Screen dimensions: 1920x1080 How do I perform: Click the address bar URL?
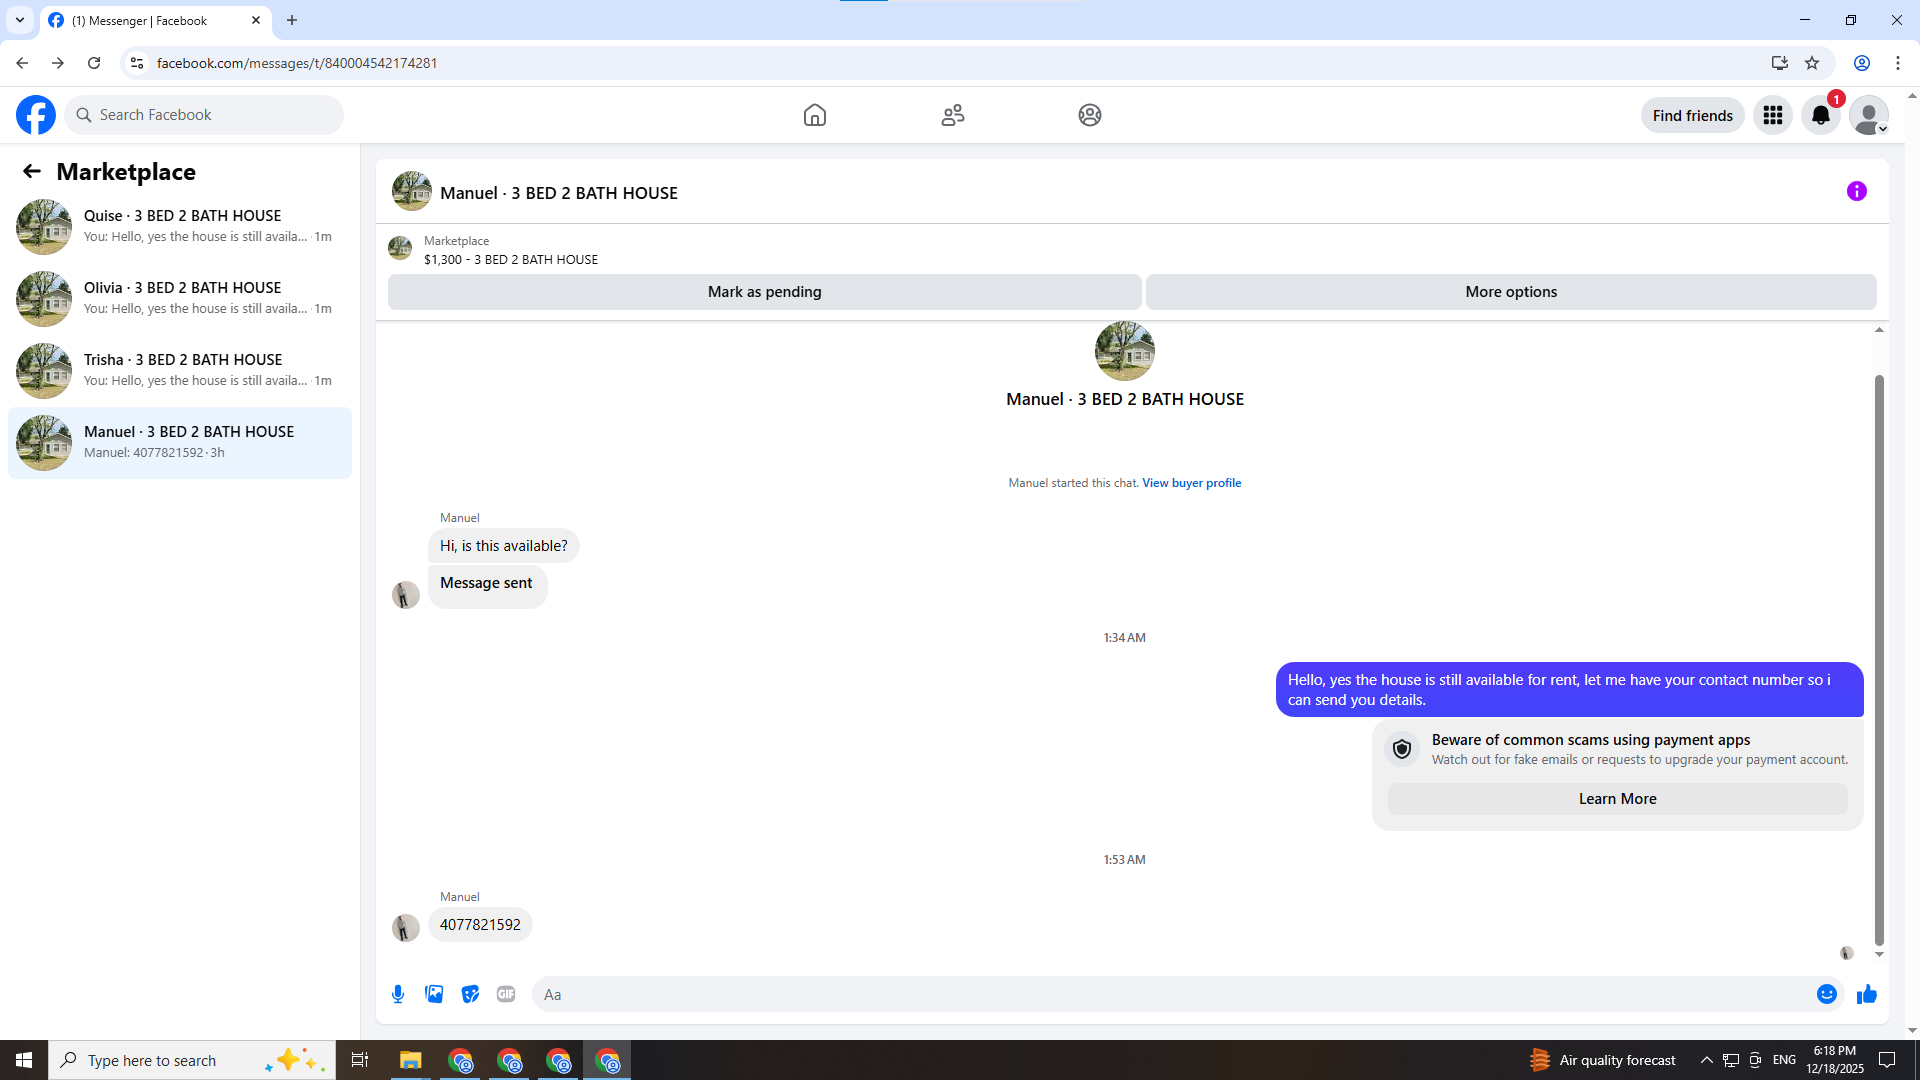click(297, 63)
